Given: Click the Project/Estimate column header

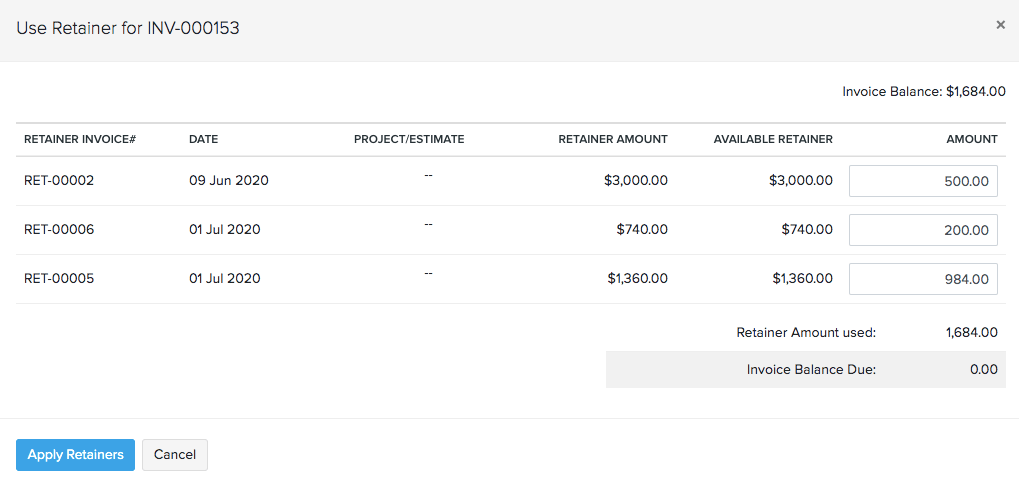Looking at the screenshot, I should [409, 139].
